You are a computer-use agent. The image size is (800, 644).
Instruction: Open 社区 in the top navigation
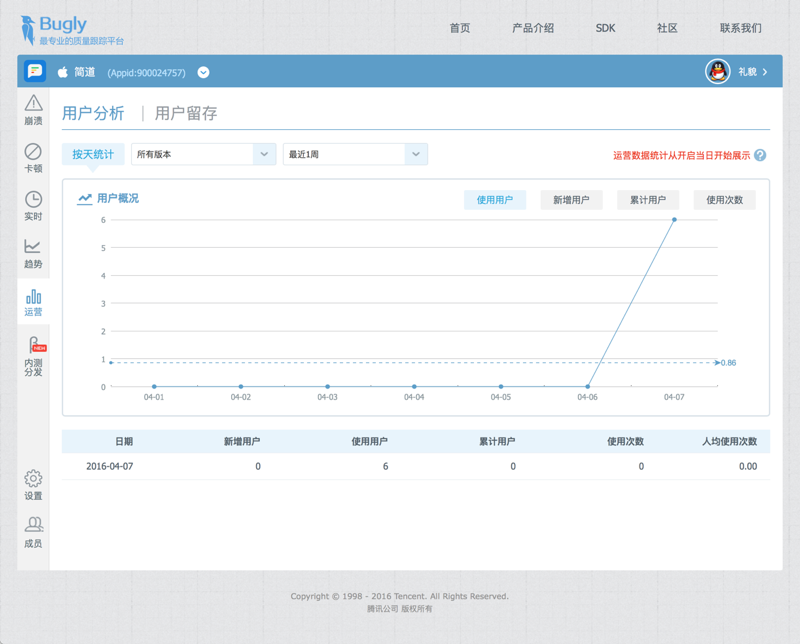[x=667, y=28]
